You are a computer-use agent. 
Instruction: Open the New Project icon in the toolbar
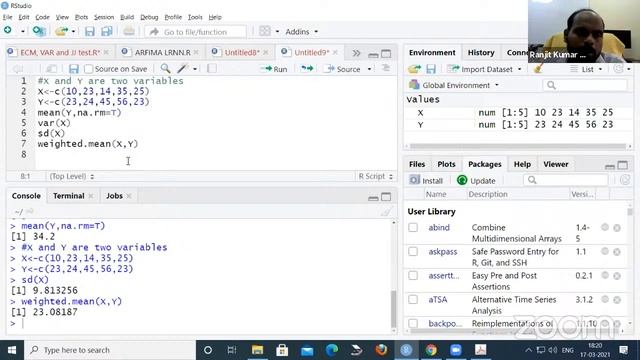pyautogui.click(x=39, y=31)
